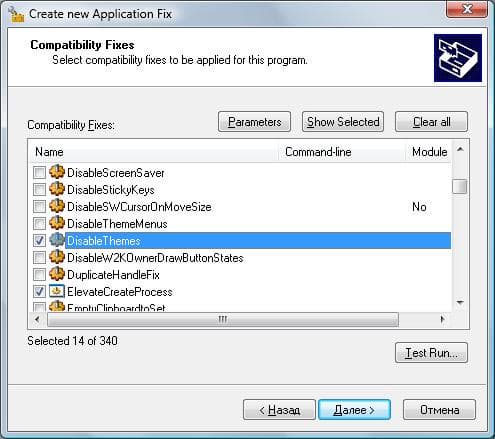Click the horizontal scroll right arrow

click(x=442, y=319)
